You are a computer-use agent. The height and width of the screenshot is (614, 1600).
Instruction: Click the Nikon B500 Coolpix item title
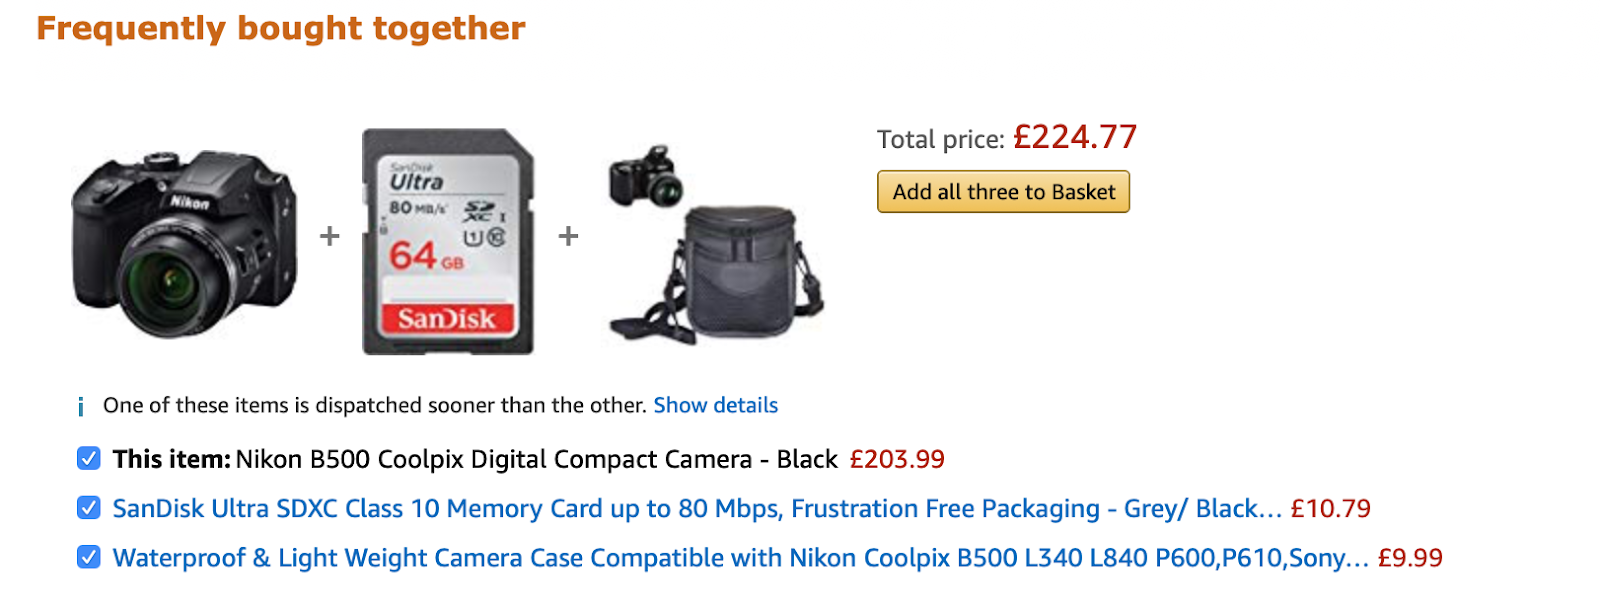536,459
